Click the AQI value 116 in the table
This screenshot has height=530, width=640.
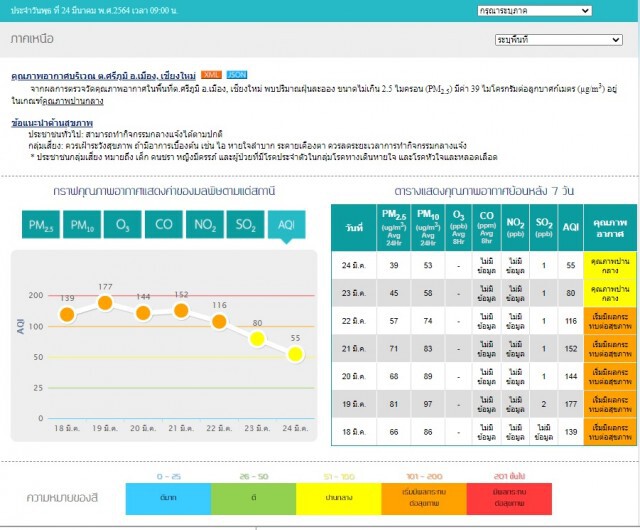coord(571,321)
